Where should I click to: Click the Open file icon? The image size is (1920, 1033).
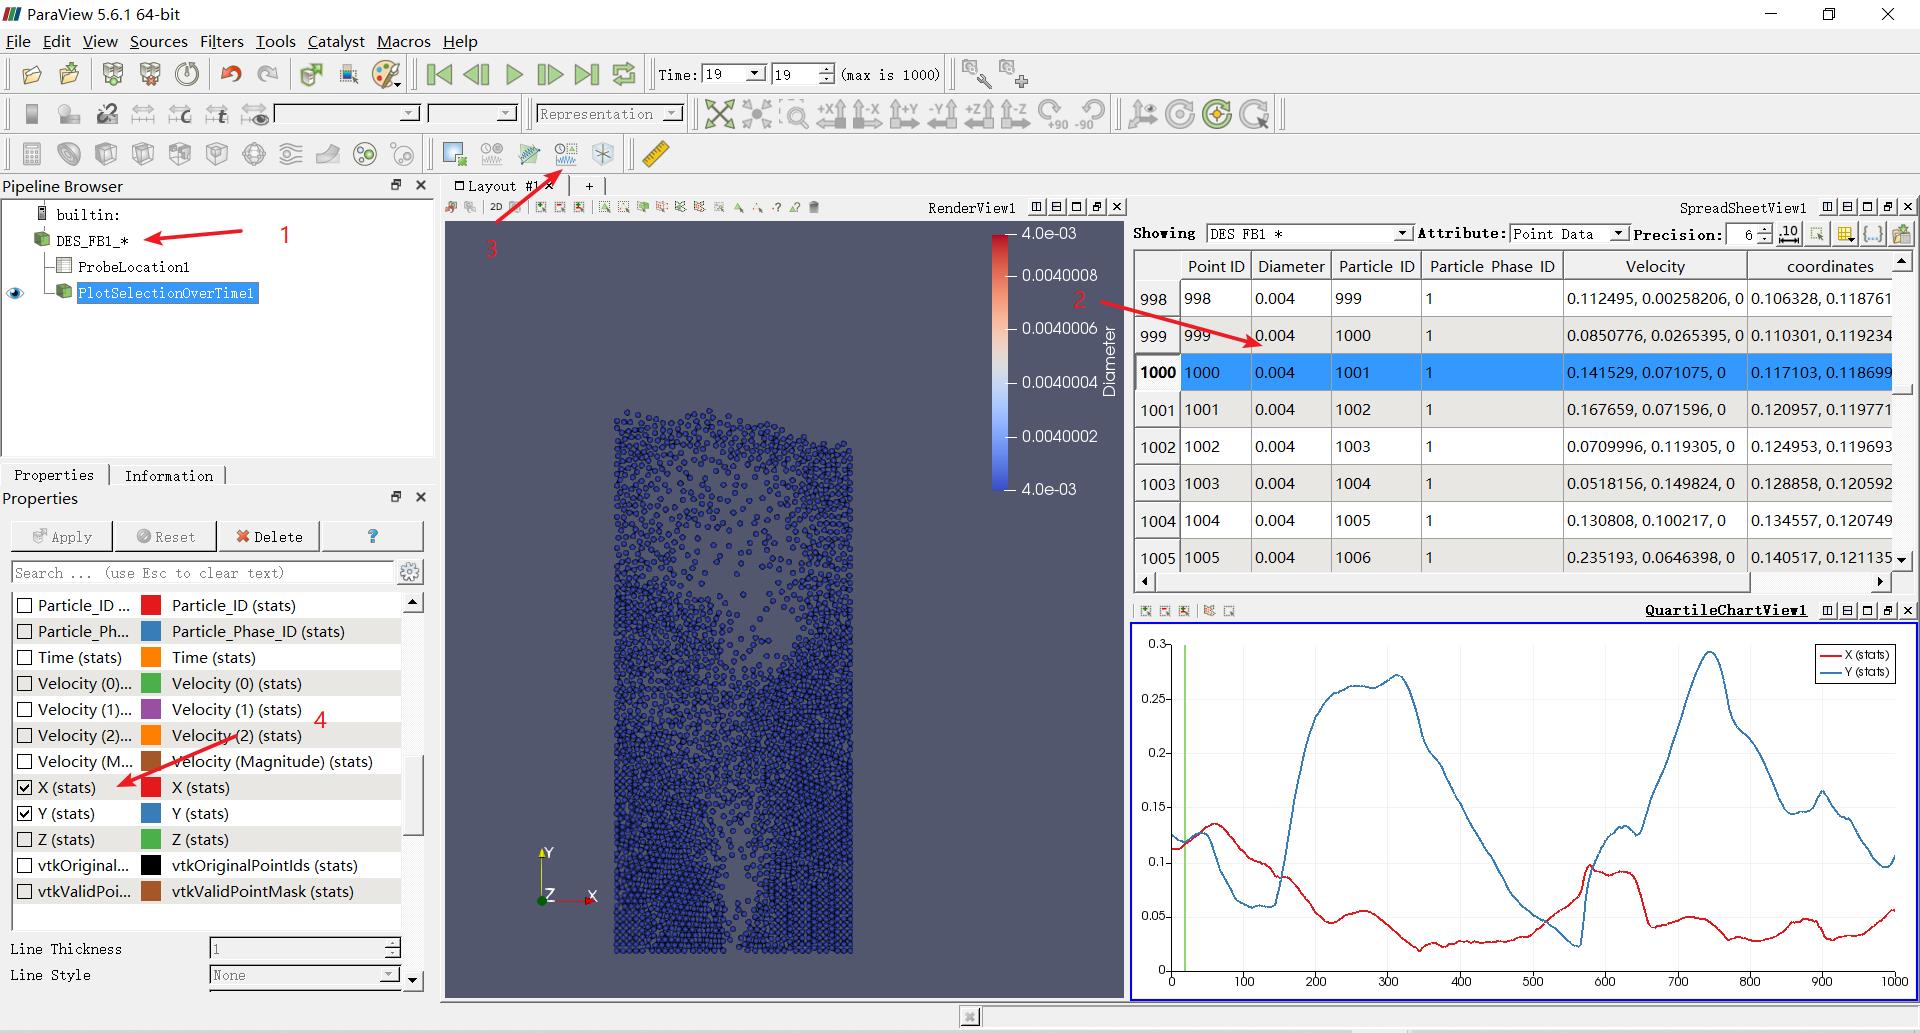pos(32,74)
